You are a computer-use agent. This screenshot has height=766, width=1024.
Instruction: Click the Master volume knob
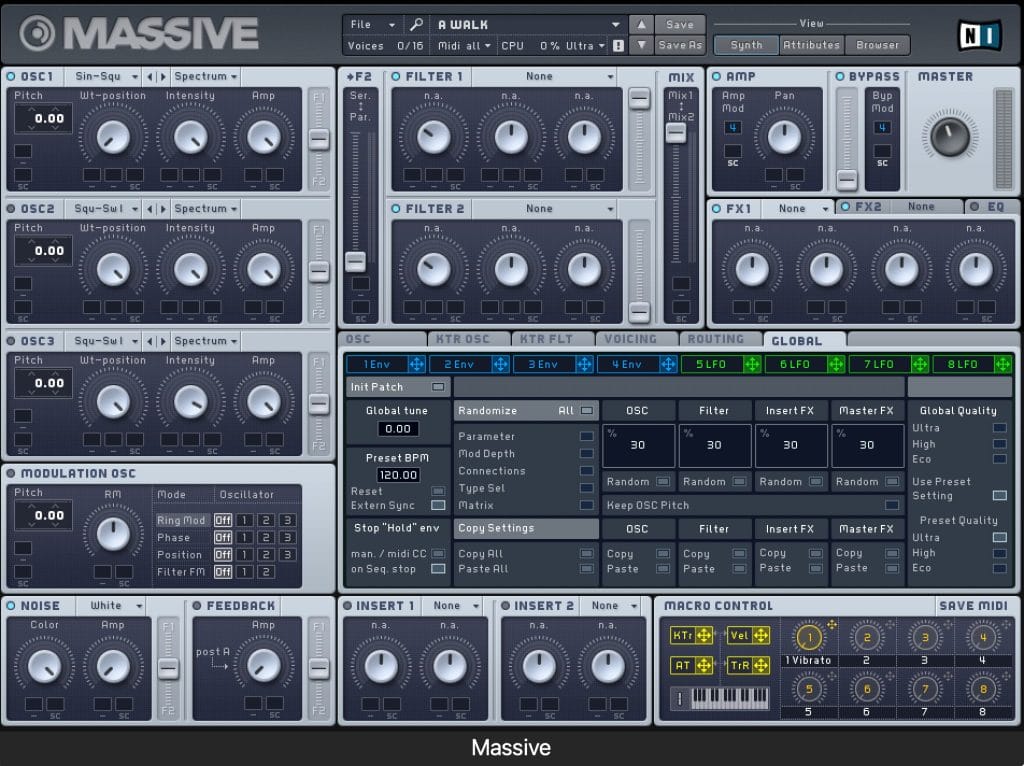[x=950, y=136]
